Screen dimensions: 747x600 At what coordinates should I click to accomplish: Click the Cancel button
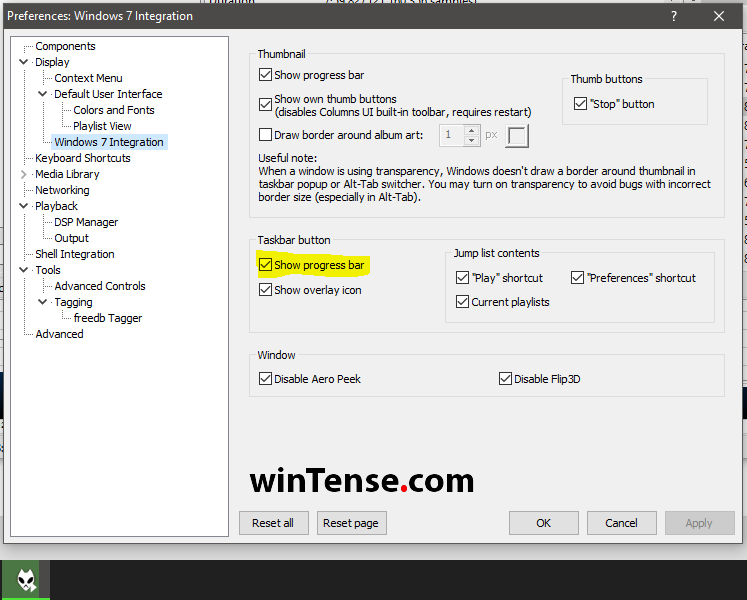622,523
